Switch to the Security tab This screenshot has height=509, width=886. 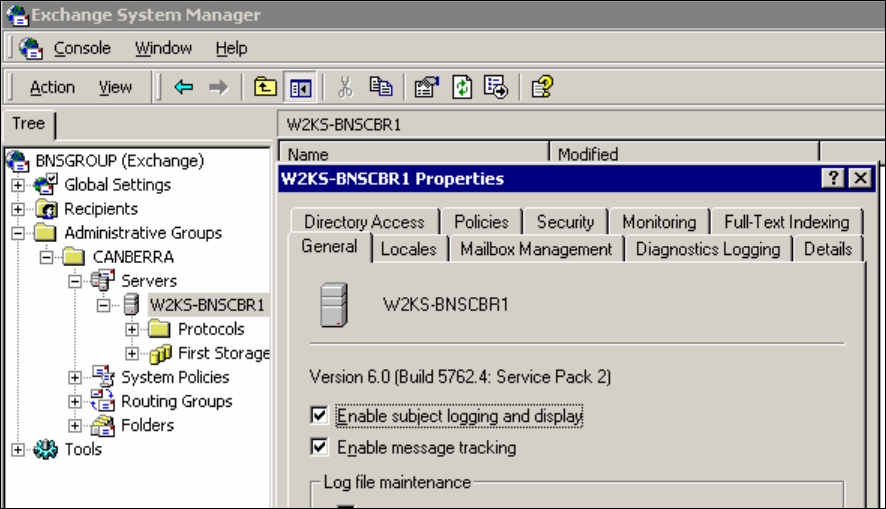coord(565,222)
